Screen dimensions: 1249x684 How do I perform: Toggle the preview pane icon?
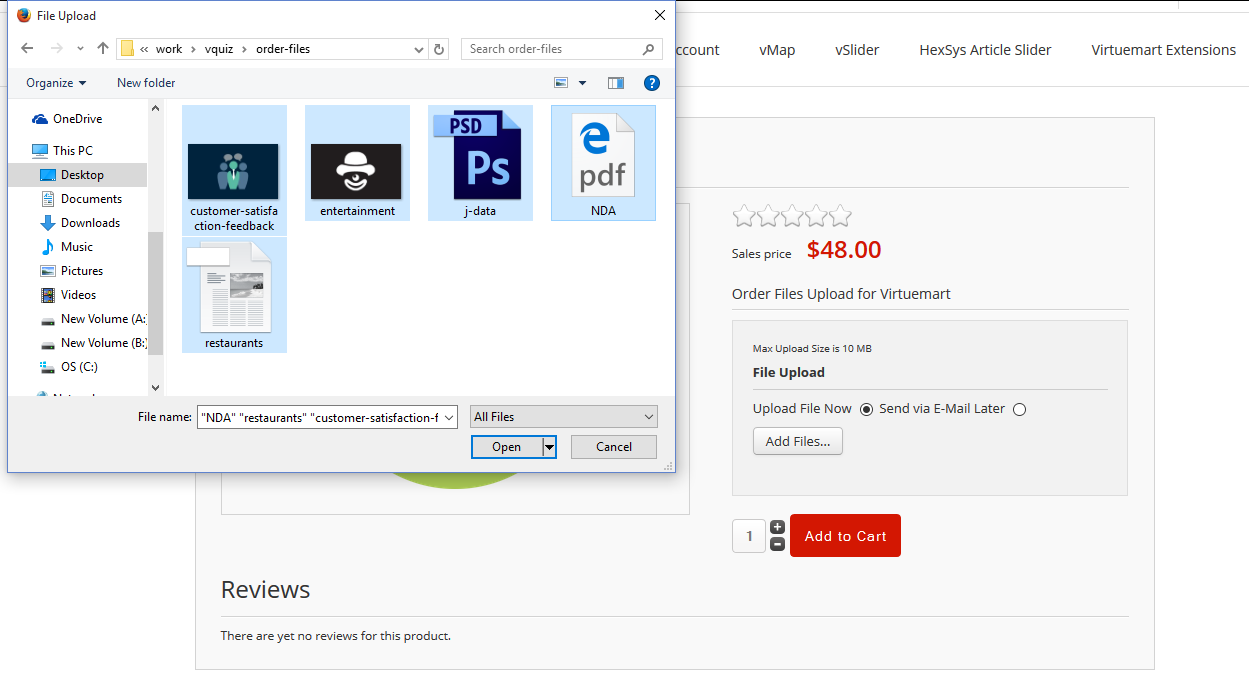pyautogui.click(x=616, y=83)
